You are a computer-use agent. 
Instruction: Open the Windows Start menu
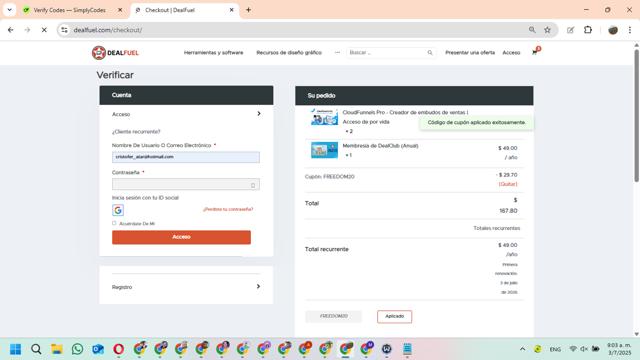(x=16, y=349)
